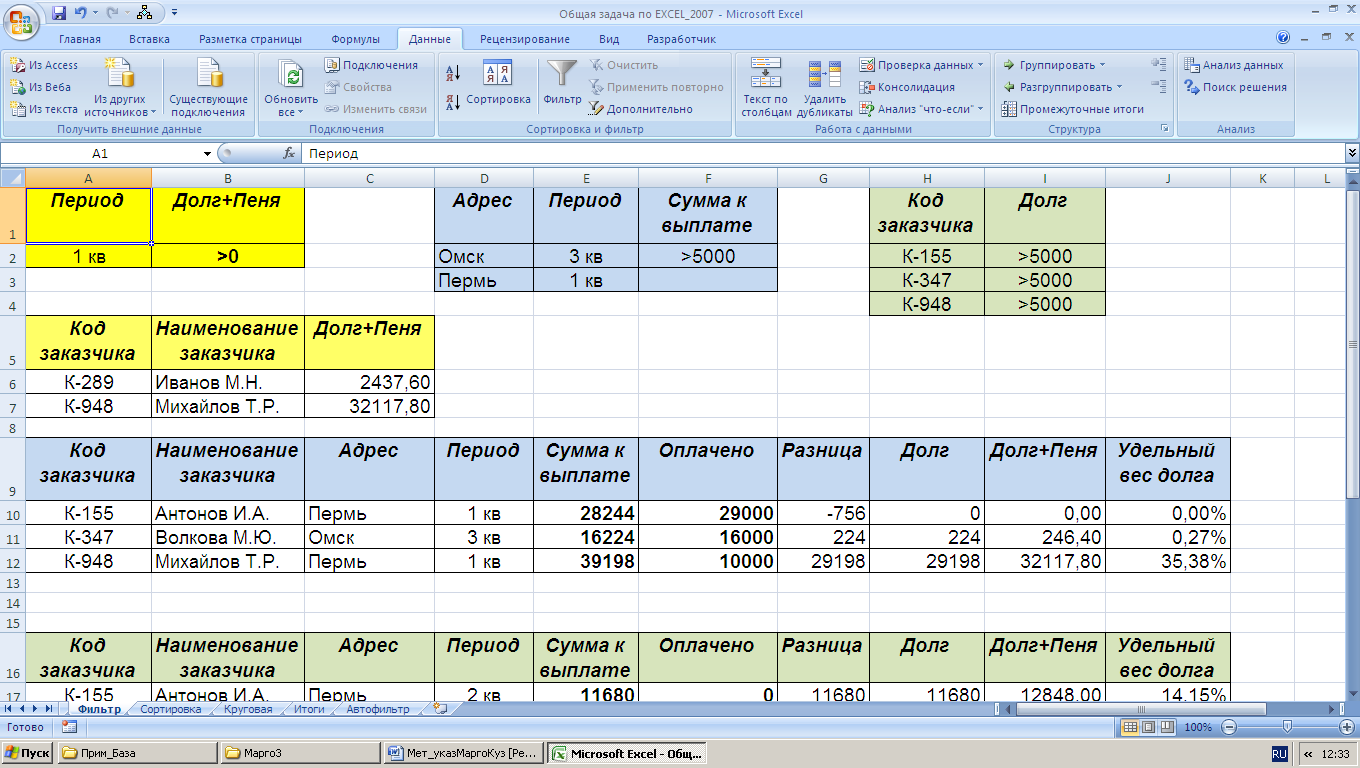
Task: Expand Data Validation (Проверка данных) dropdown arrow
Action: click(x=980, y=65)
